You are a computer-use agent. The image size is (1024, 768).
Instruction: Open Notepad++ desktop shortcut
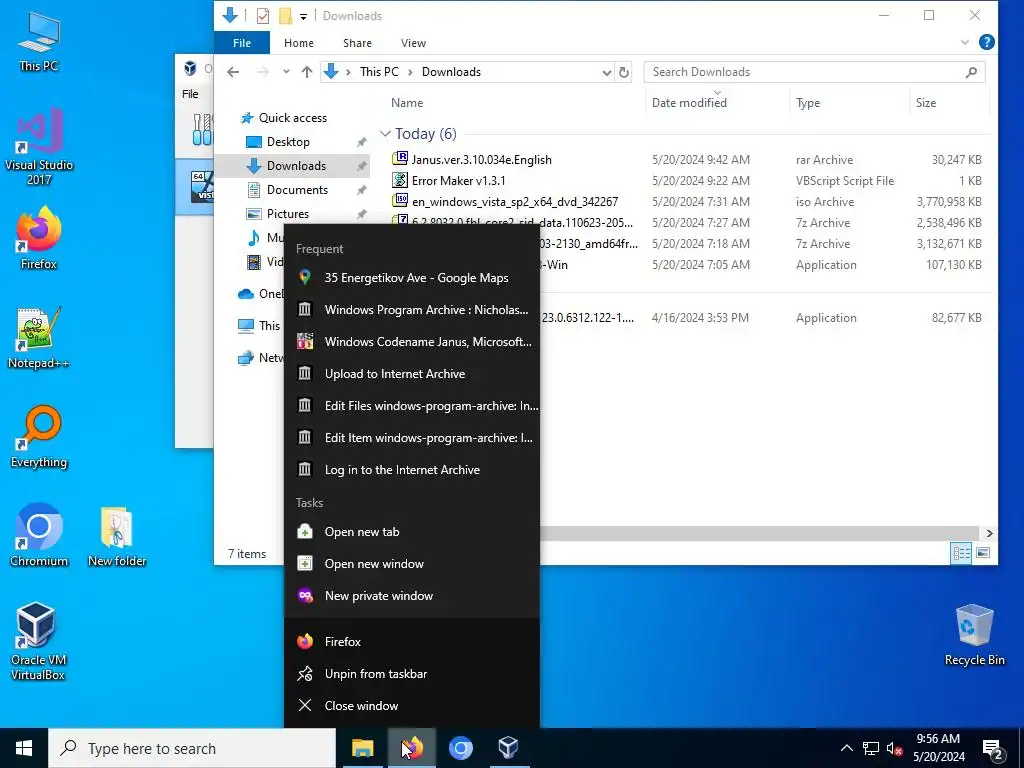39,338
